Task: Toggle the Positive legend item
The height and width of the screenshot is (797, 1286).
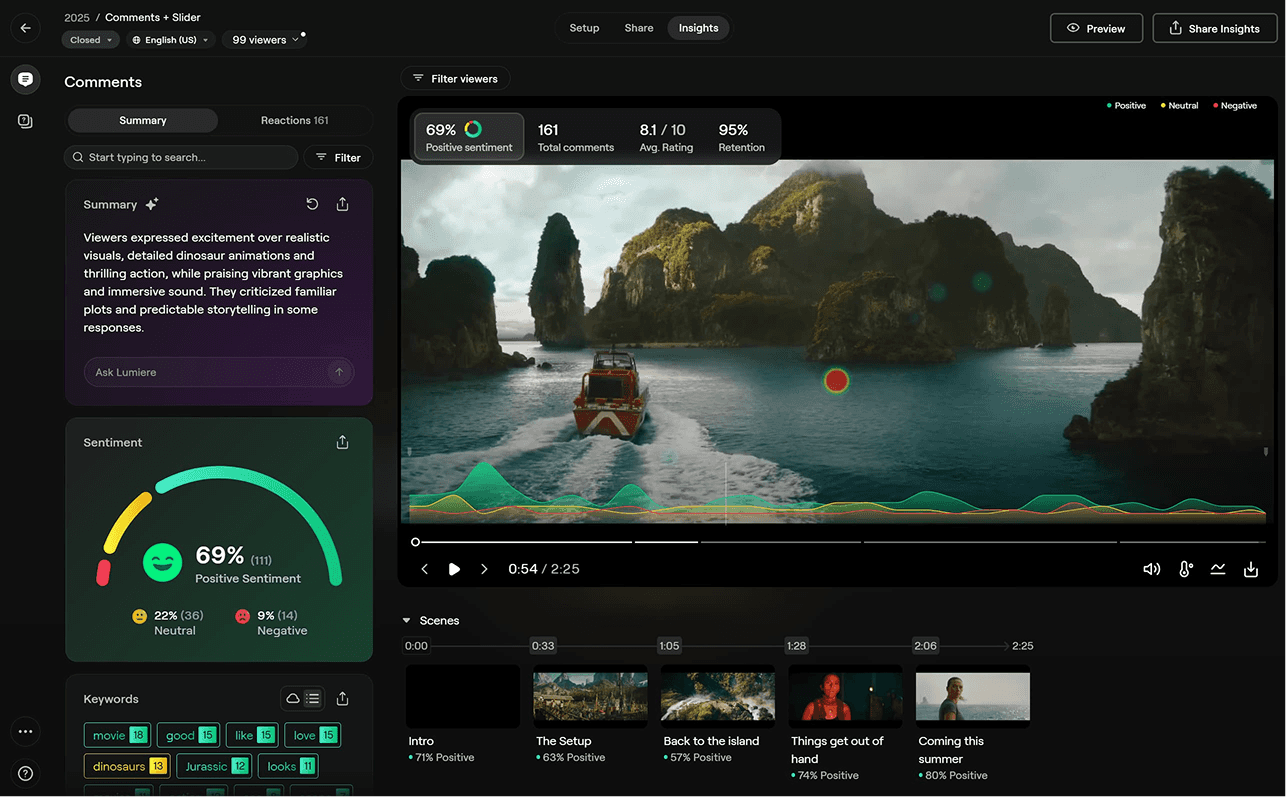Action: click(1127, 105)
